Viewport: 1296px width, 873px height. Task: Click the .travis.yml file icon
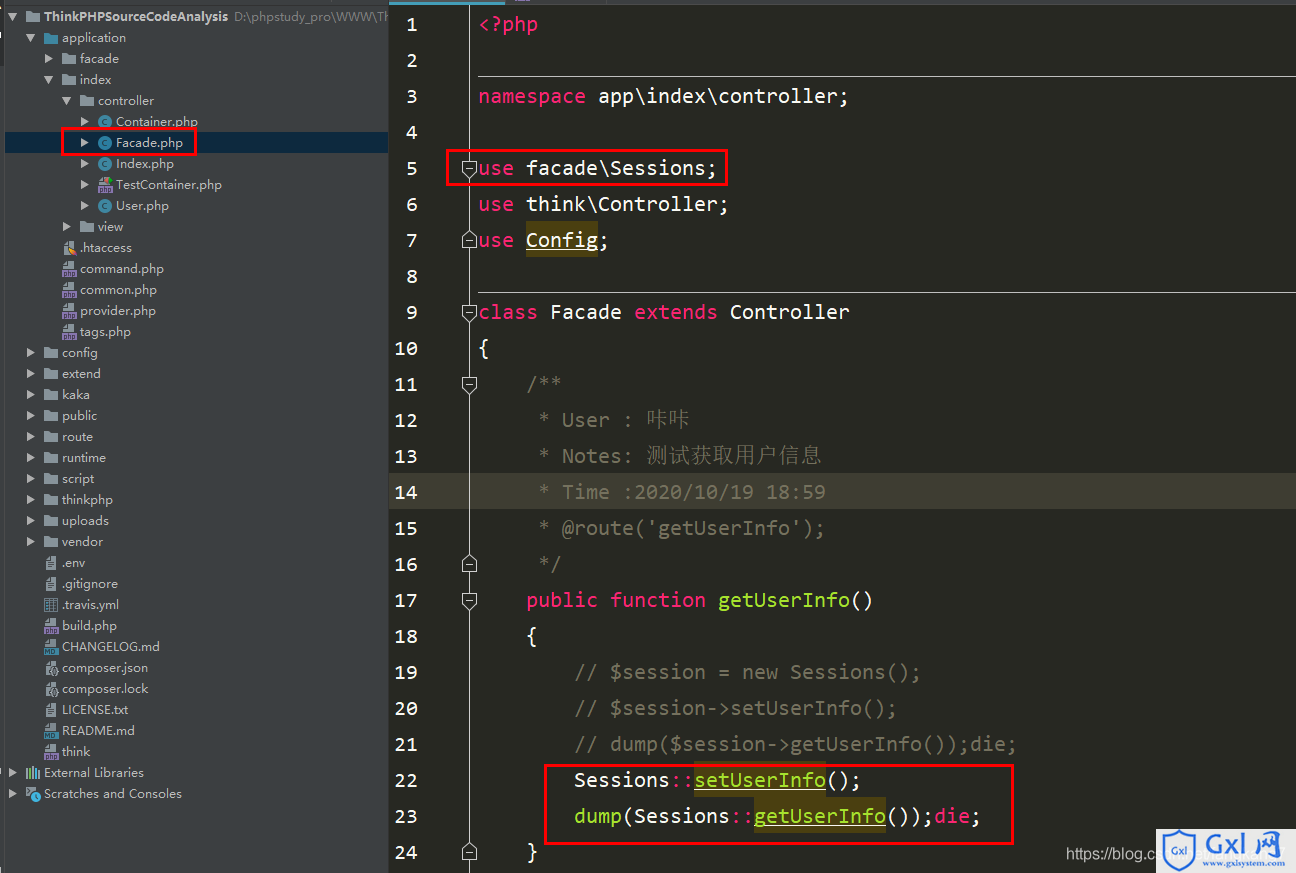pos(51,605)
